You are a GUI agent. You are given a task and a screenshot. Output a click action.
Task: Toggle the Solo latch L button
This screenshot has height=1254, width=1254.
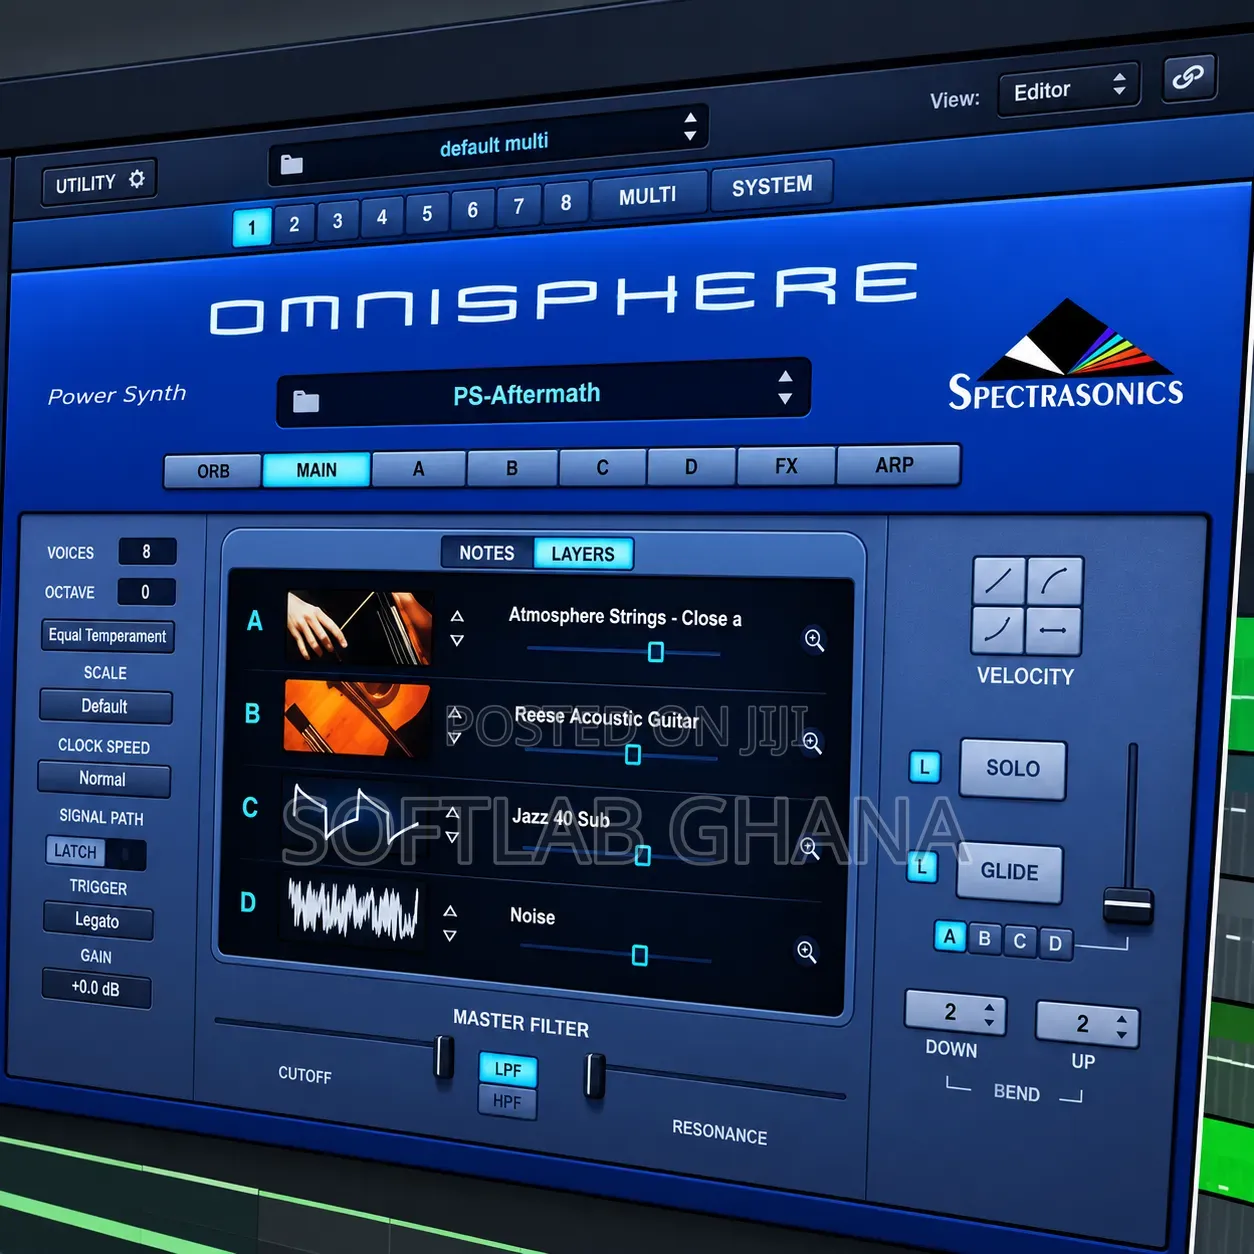(925, 767)
